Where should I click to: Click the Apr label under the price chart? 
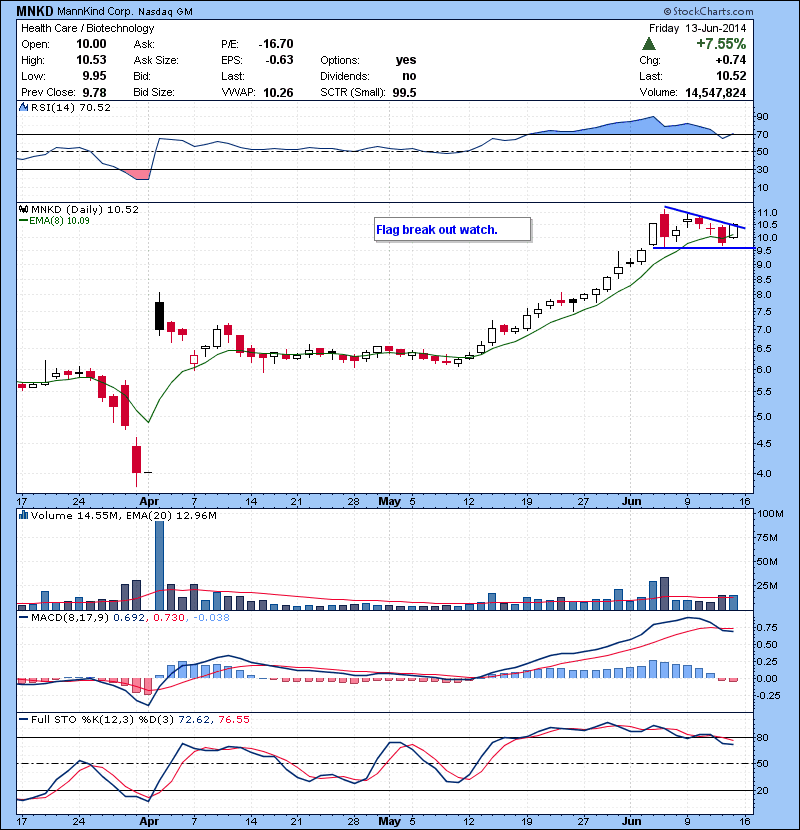[149, 501]
